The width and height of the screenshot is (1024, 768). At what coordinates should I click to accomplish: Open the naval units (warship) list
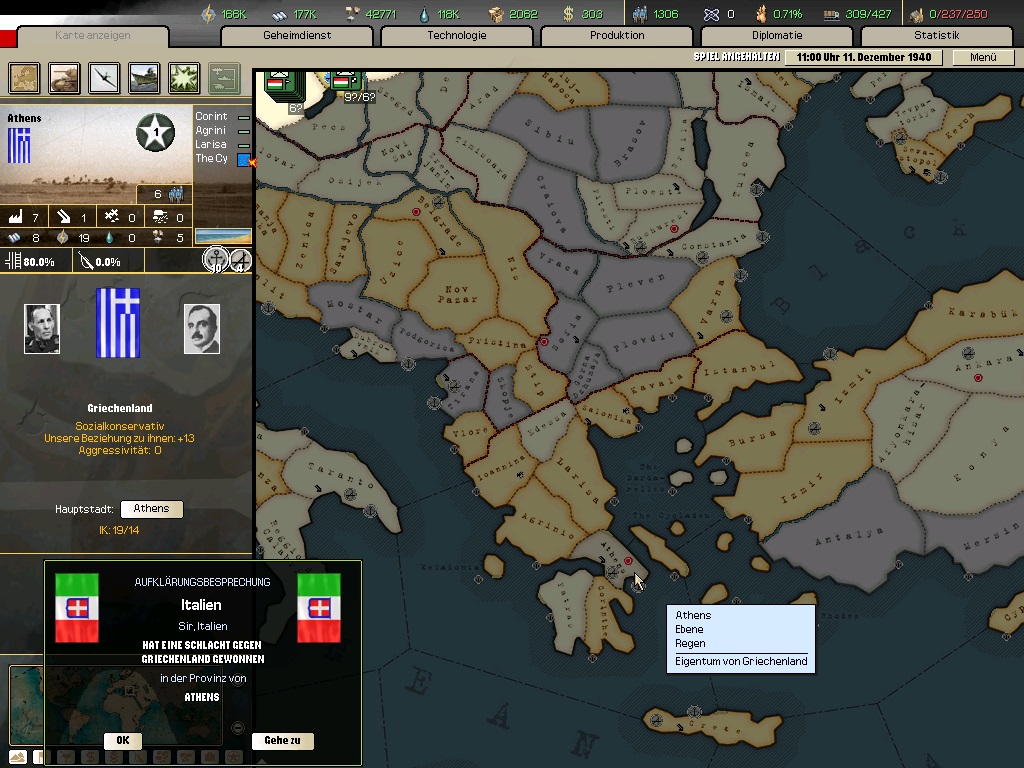tap(144, 77)
